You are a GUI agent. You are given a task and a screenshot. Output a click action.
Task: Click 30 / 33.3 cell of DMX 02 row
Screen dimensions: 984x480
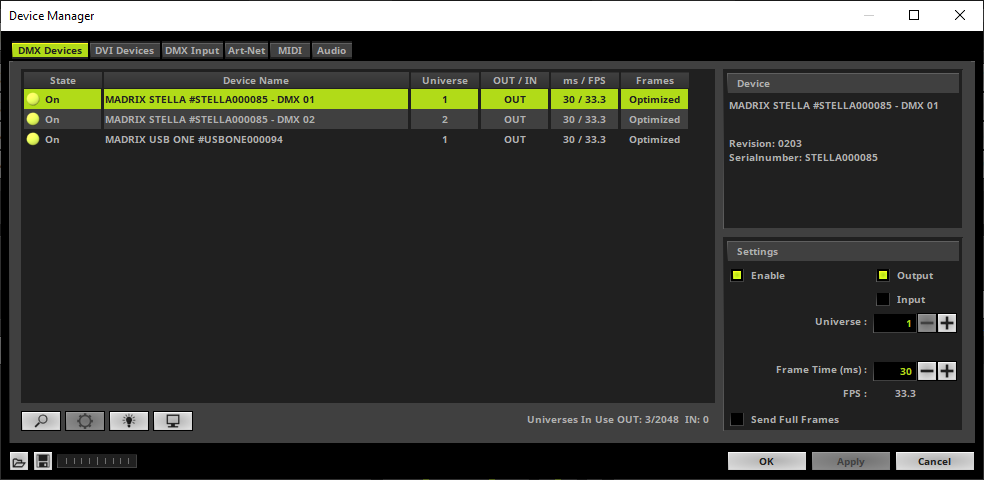[x=584, y=119]
